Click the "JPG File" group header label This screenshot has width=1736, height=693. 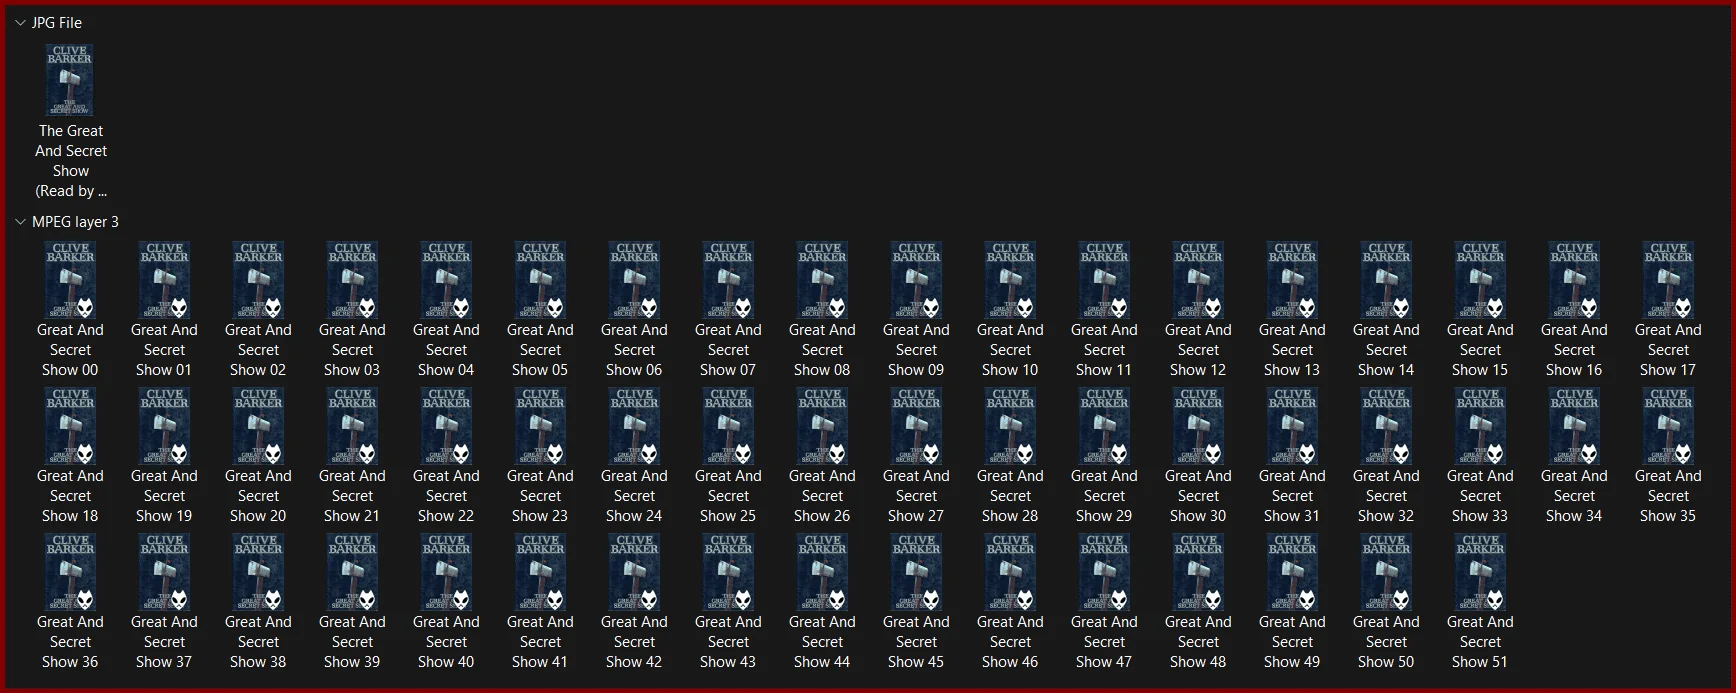57,22
